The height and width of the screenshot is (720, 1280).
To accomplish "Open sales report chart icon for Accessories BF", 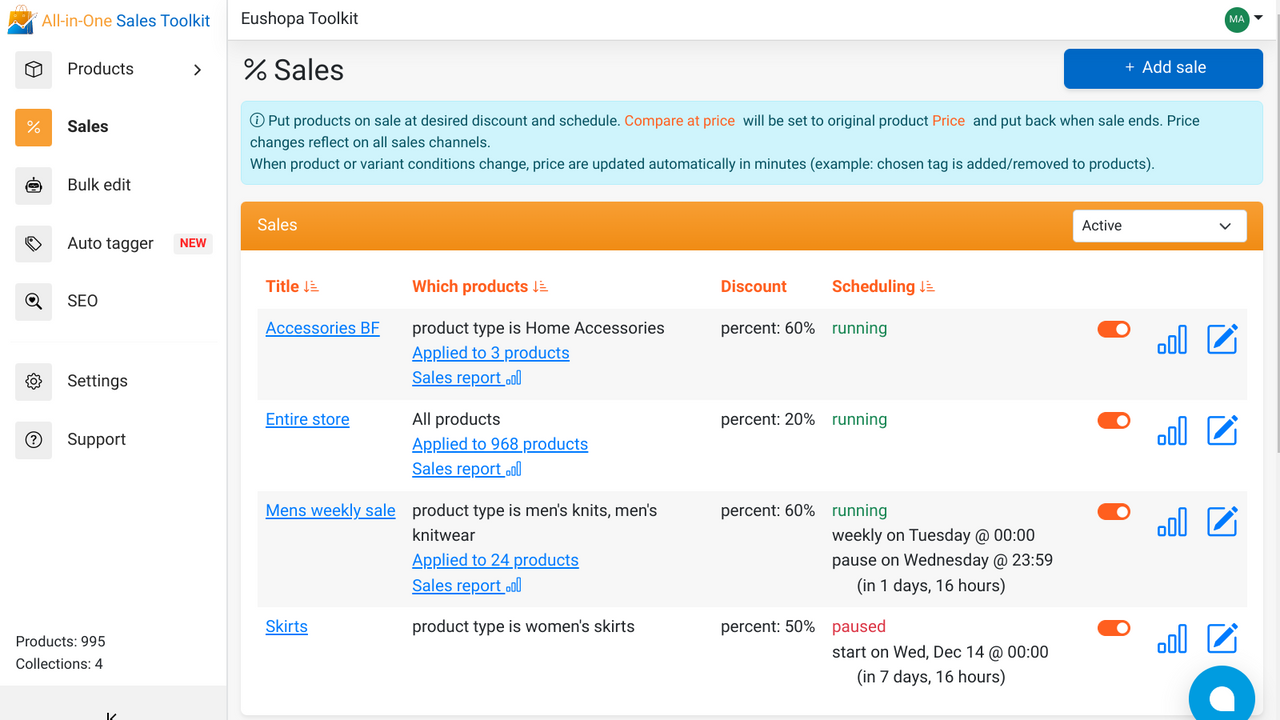I will [1172, 340].
